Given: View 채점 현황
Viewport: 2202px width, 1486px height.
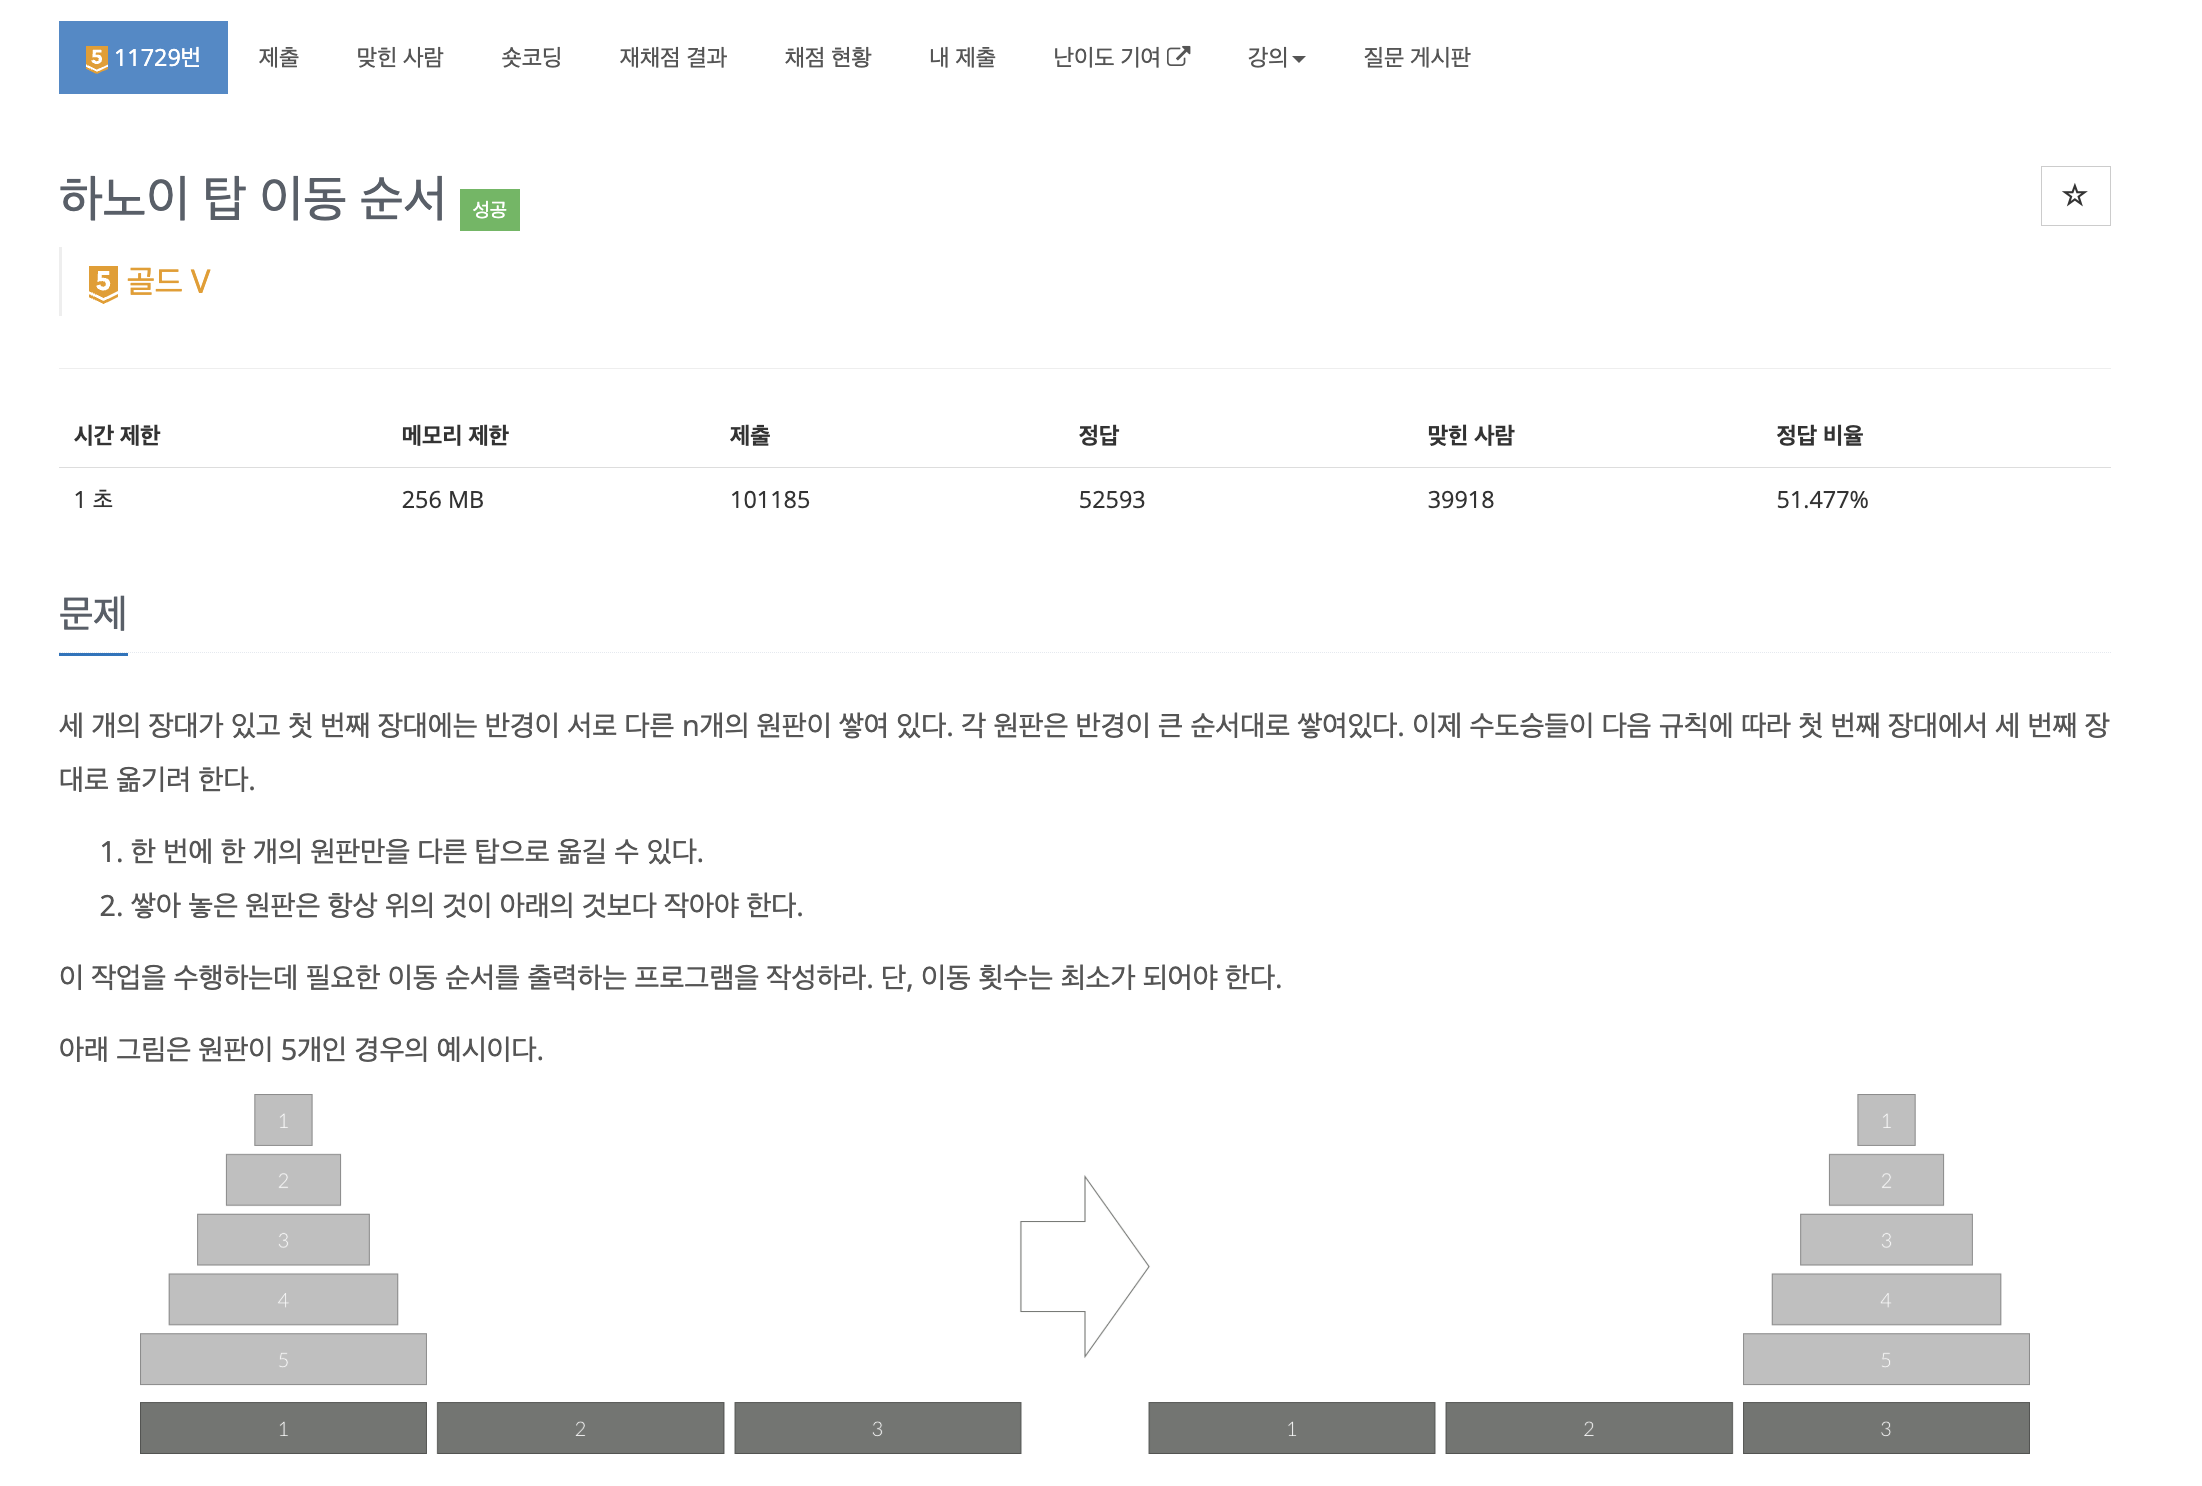Looking at the screenshot, I should coord(826,58).
